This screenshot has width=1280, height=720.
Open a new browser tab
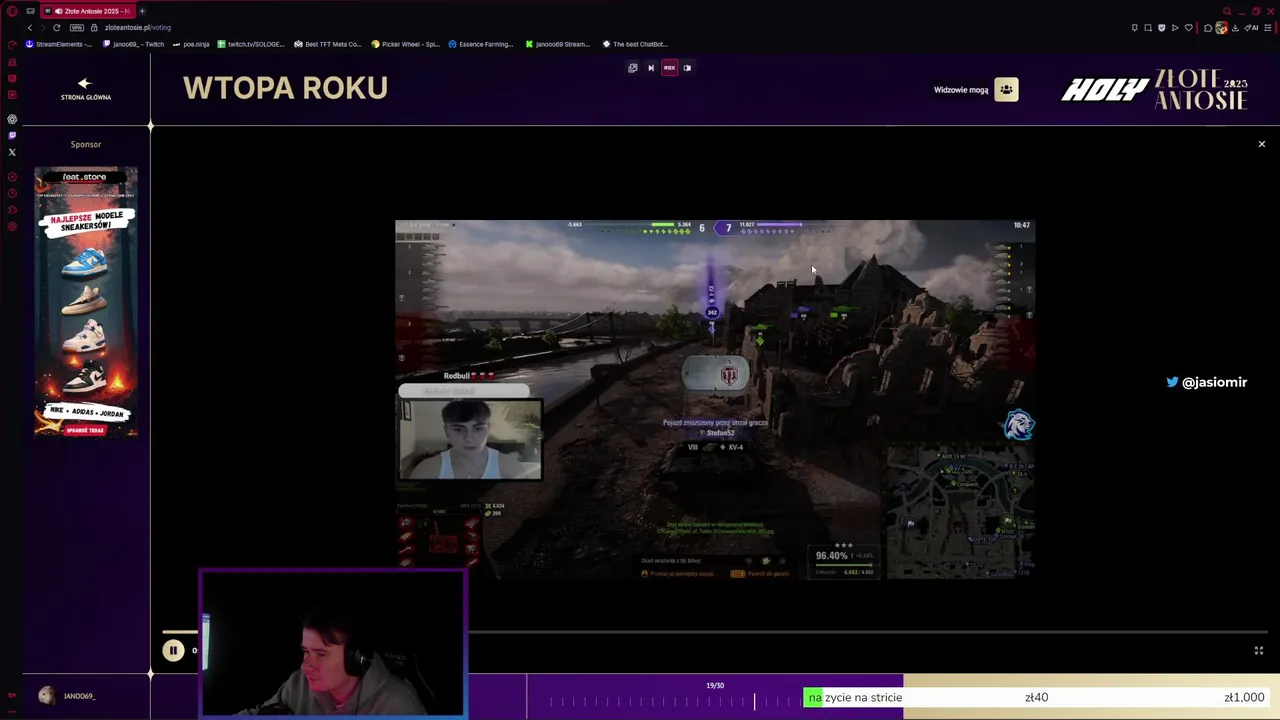pyautogui.click(x=142, y=11)
